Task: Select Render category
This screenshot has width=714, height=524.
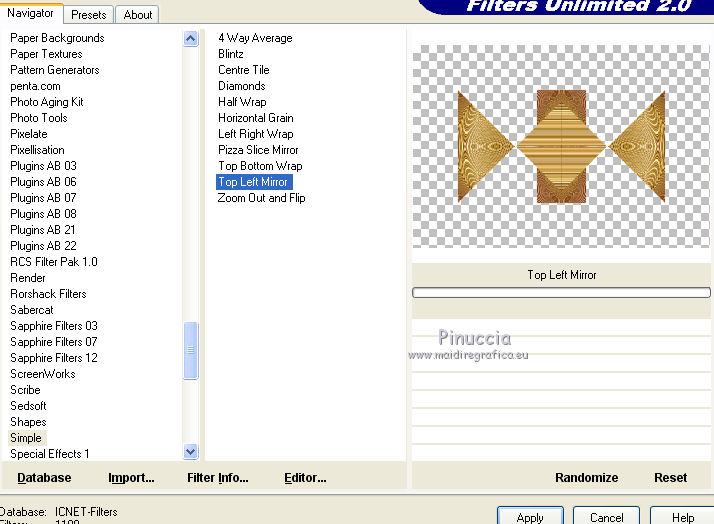Action: (x=28, y=278)
